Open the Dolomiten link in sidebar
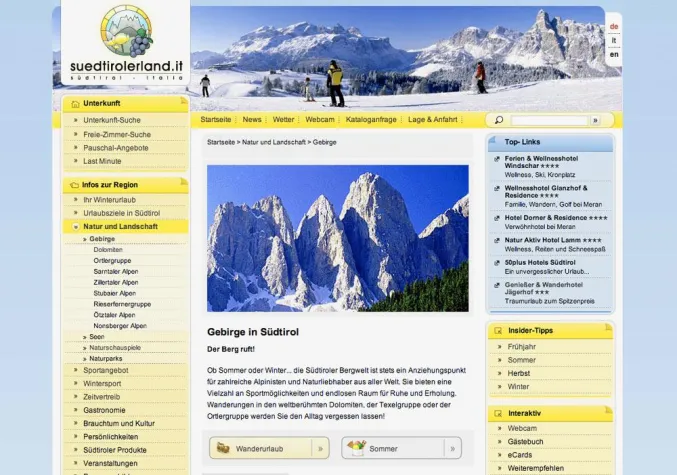 (x=108, y=250)
